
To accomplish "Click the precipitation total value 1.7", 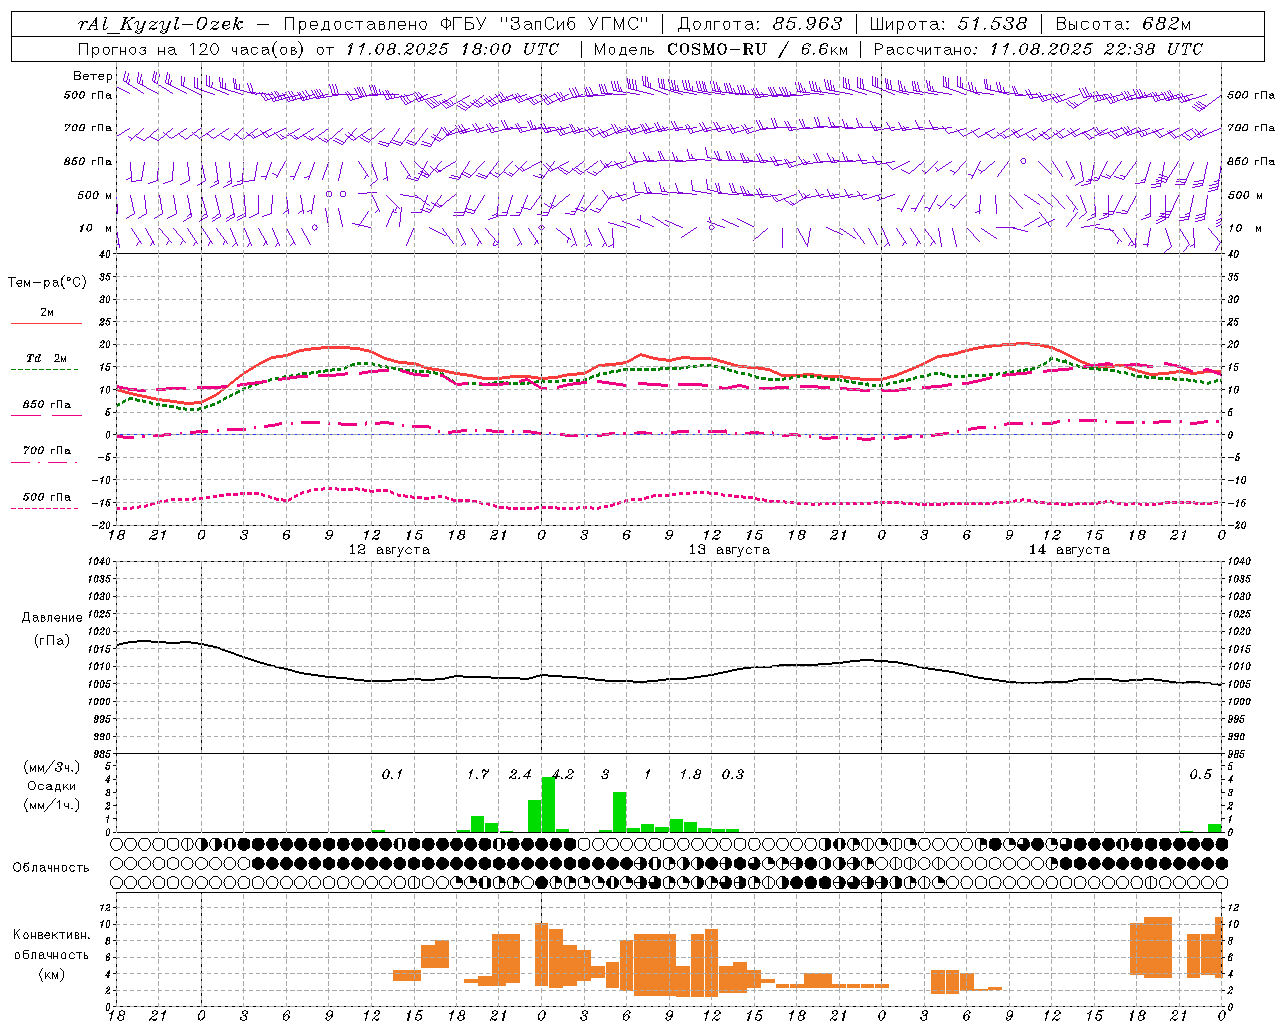I will pos(478,774).
